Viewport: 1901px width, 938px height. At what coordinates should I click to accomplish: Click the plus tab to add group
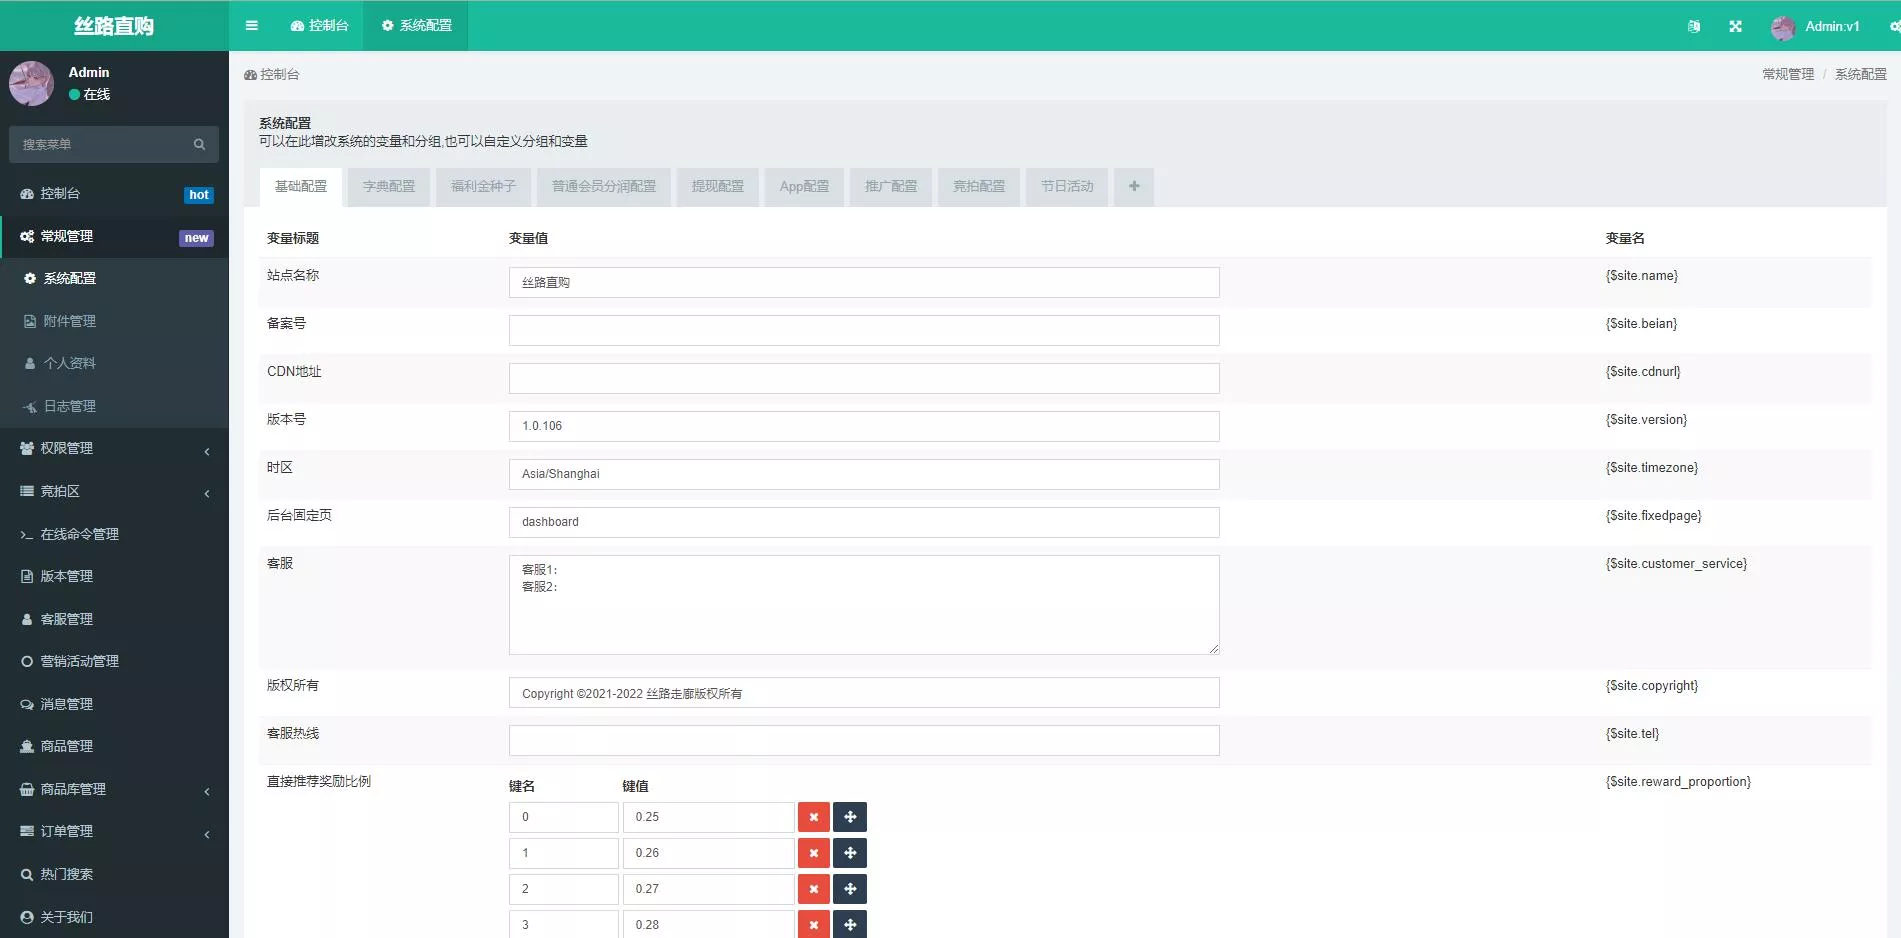pos(1133,187)
